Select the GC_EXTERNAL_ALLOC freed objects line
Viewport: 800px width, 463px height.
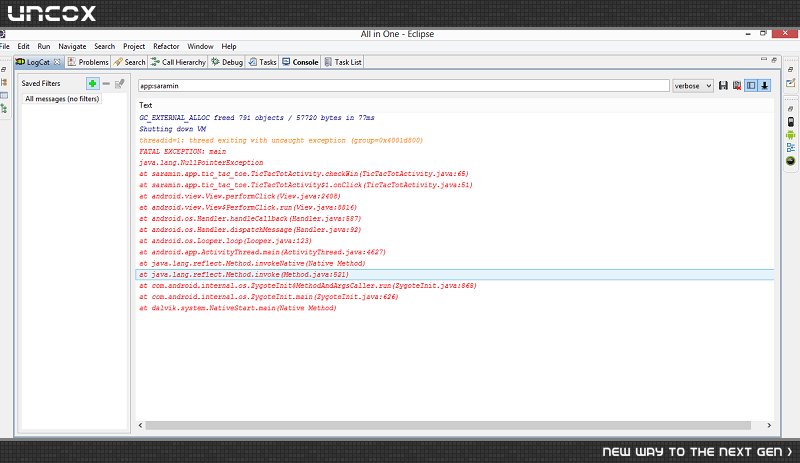[x=257, y=118]
